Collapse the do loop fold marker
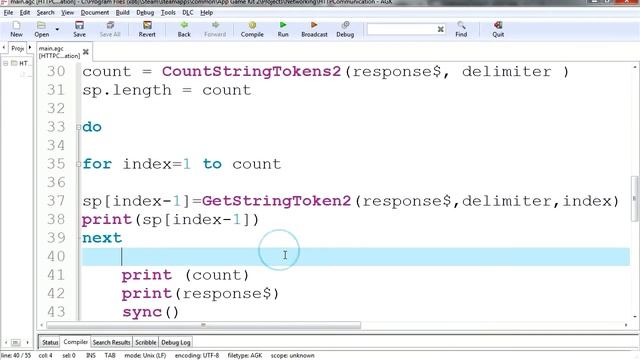This screenshot has height=360, width=640. [x=78, y=127]
